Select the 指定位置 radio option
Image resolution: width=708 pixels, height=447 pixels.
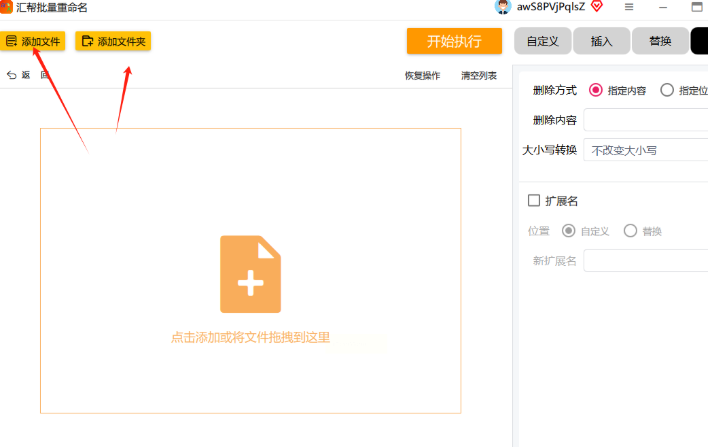[667, 90]
